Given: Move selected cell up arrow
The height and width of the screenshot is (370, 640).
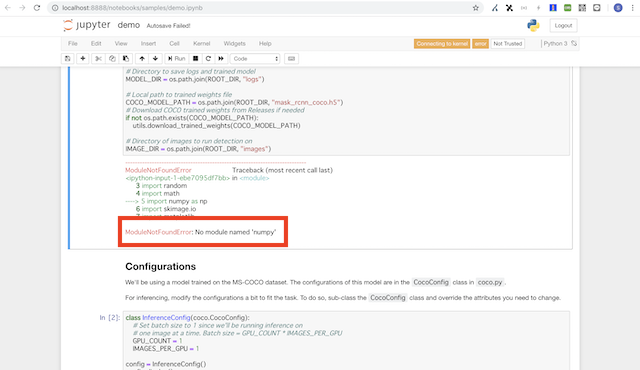Looking at the screenshot, I should tap(142, 59).
